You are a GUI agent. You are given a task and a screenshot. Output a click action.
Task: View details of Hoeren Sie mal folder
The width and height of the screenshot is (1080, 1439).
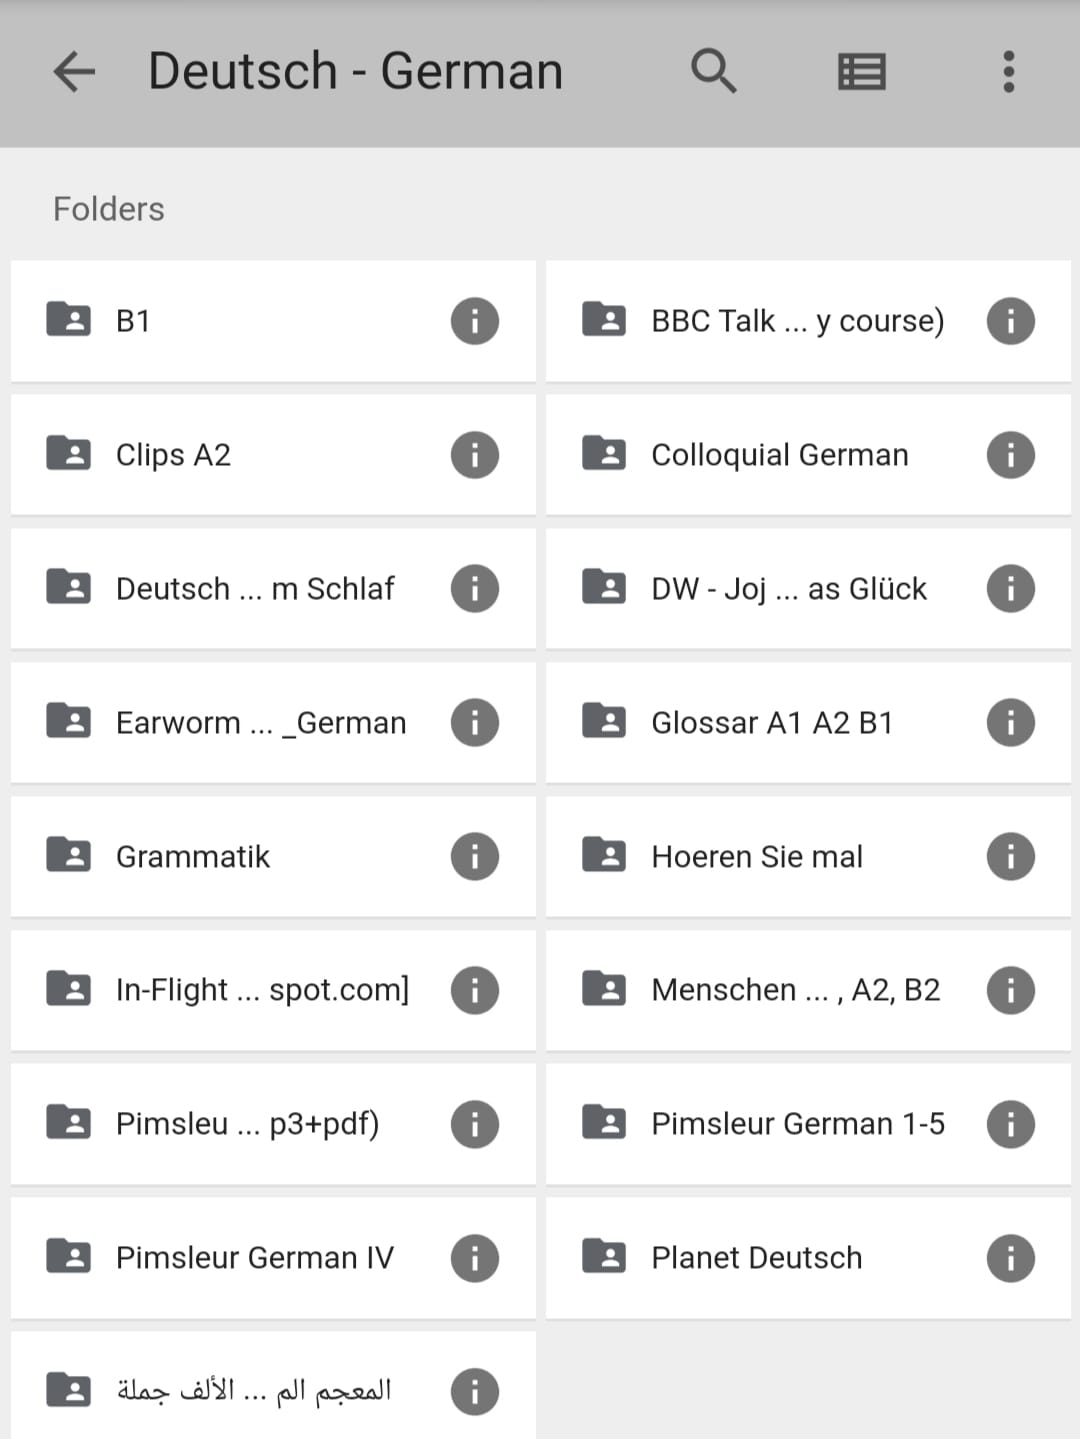[x=1010, y=857]
